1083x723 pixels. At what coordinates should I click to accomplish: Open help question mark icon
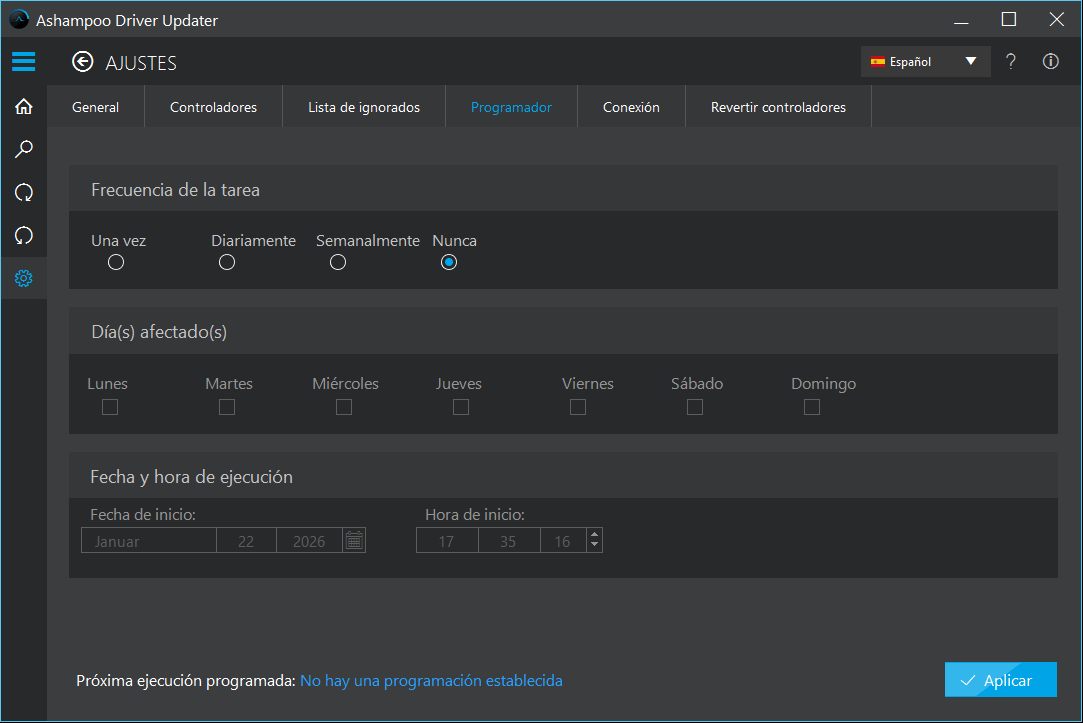[1011, 62]
